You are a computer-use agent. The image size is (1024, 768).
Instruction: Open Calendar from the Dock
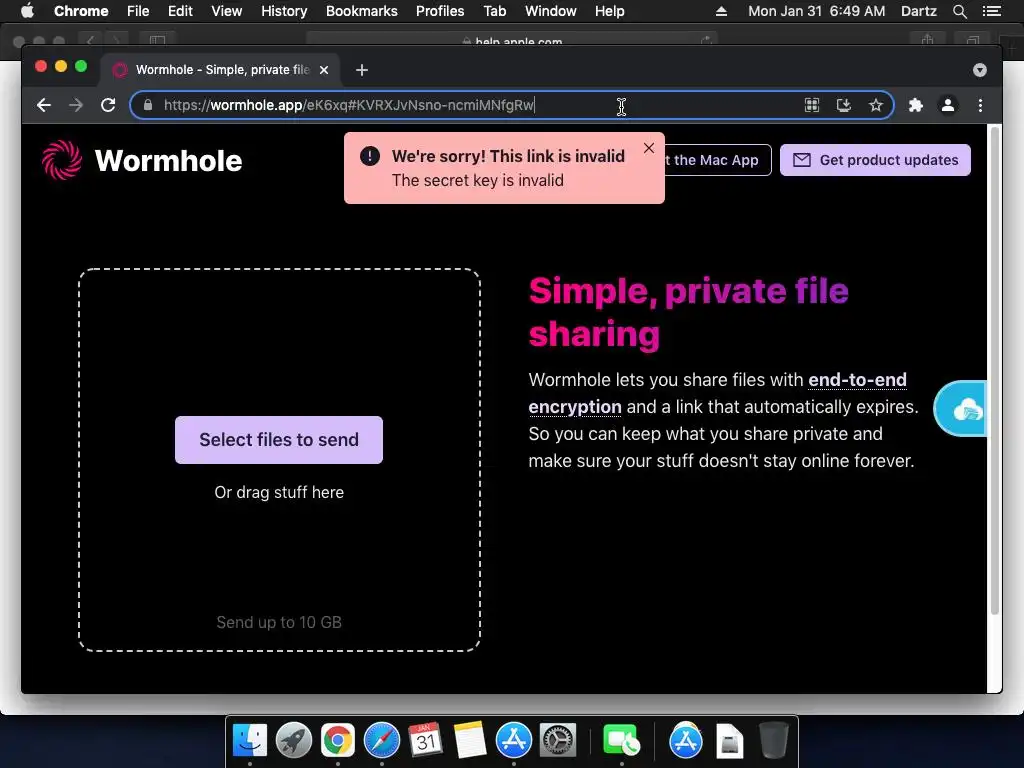[426, 741]
